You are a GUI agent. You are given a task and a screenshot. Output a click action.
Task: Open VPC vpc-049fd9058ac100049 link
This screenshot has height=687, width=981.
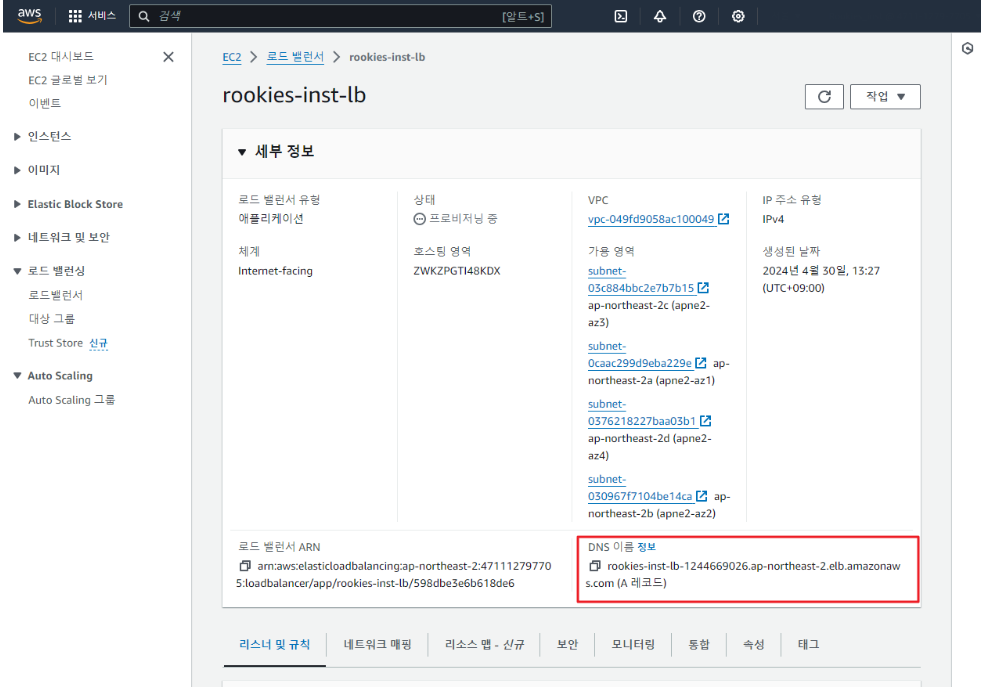pyautogui.click(x=651, y=219)
